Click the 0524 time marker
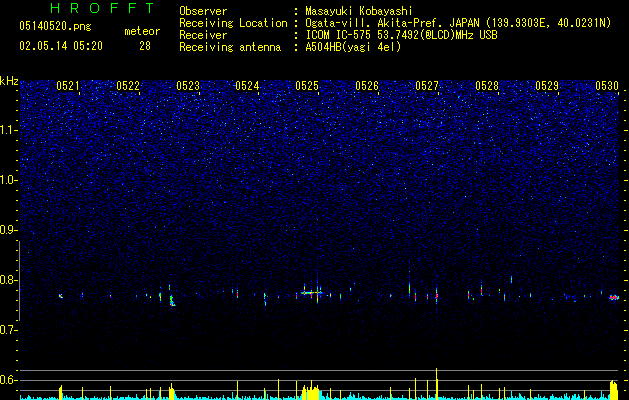 pos(247,86)
